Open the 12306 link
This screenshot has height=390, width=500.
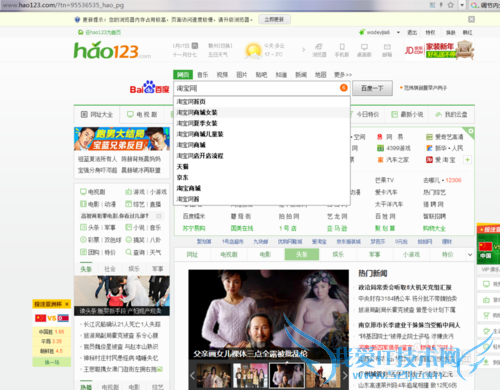[453, 180]
